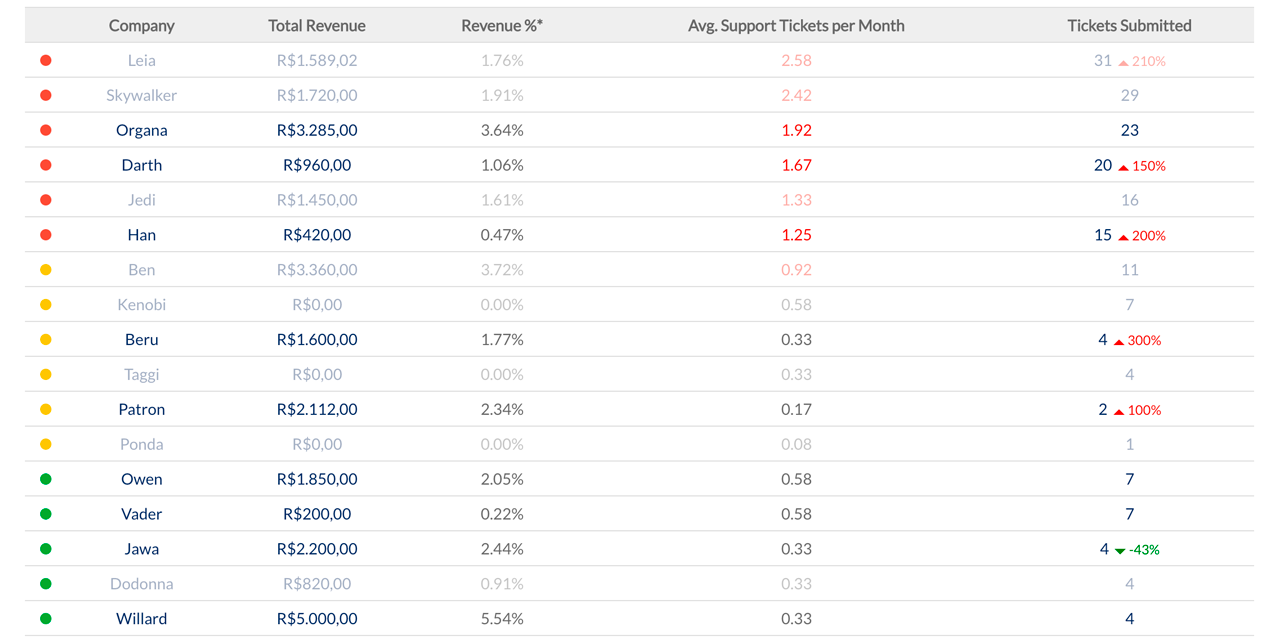Click the yellow status dot for Patron
Screen dimensions: 1280x640
45,409
